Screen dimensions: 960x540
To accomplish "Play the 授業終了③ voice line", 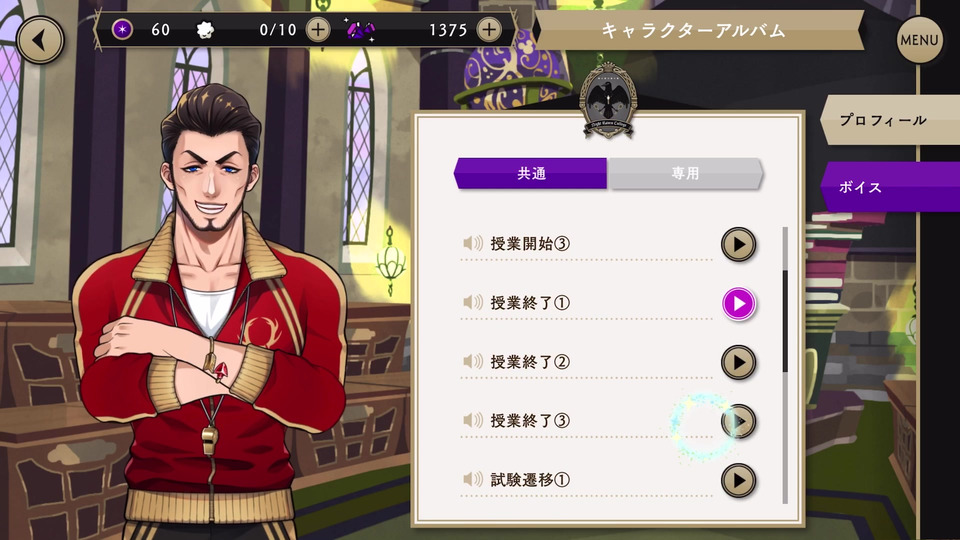I will click(738, 421).
